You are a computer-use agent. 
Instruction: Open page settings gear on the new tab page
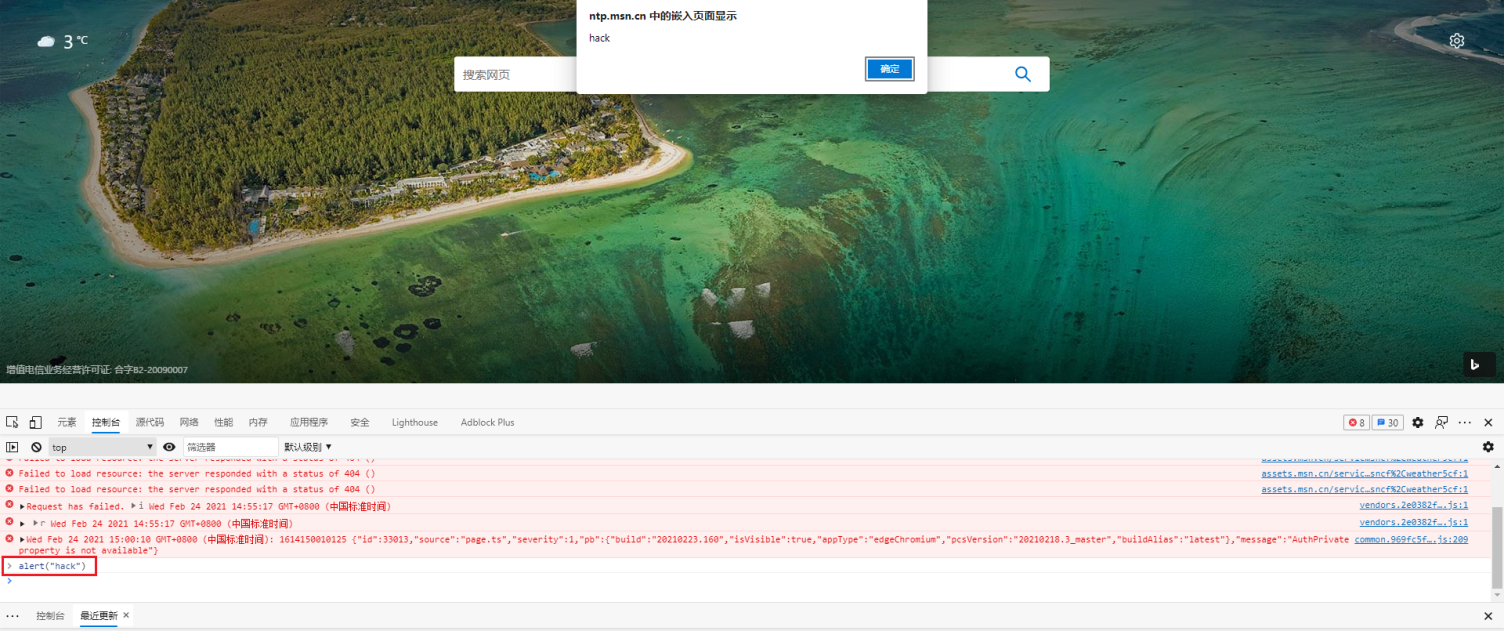[1457, 41]
